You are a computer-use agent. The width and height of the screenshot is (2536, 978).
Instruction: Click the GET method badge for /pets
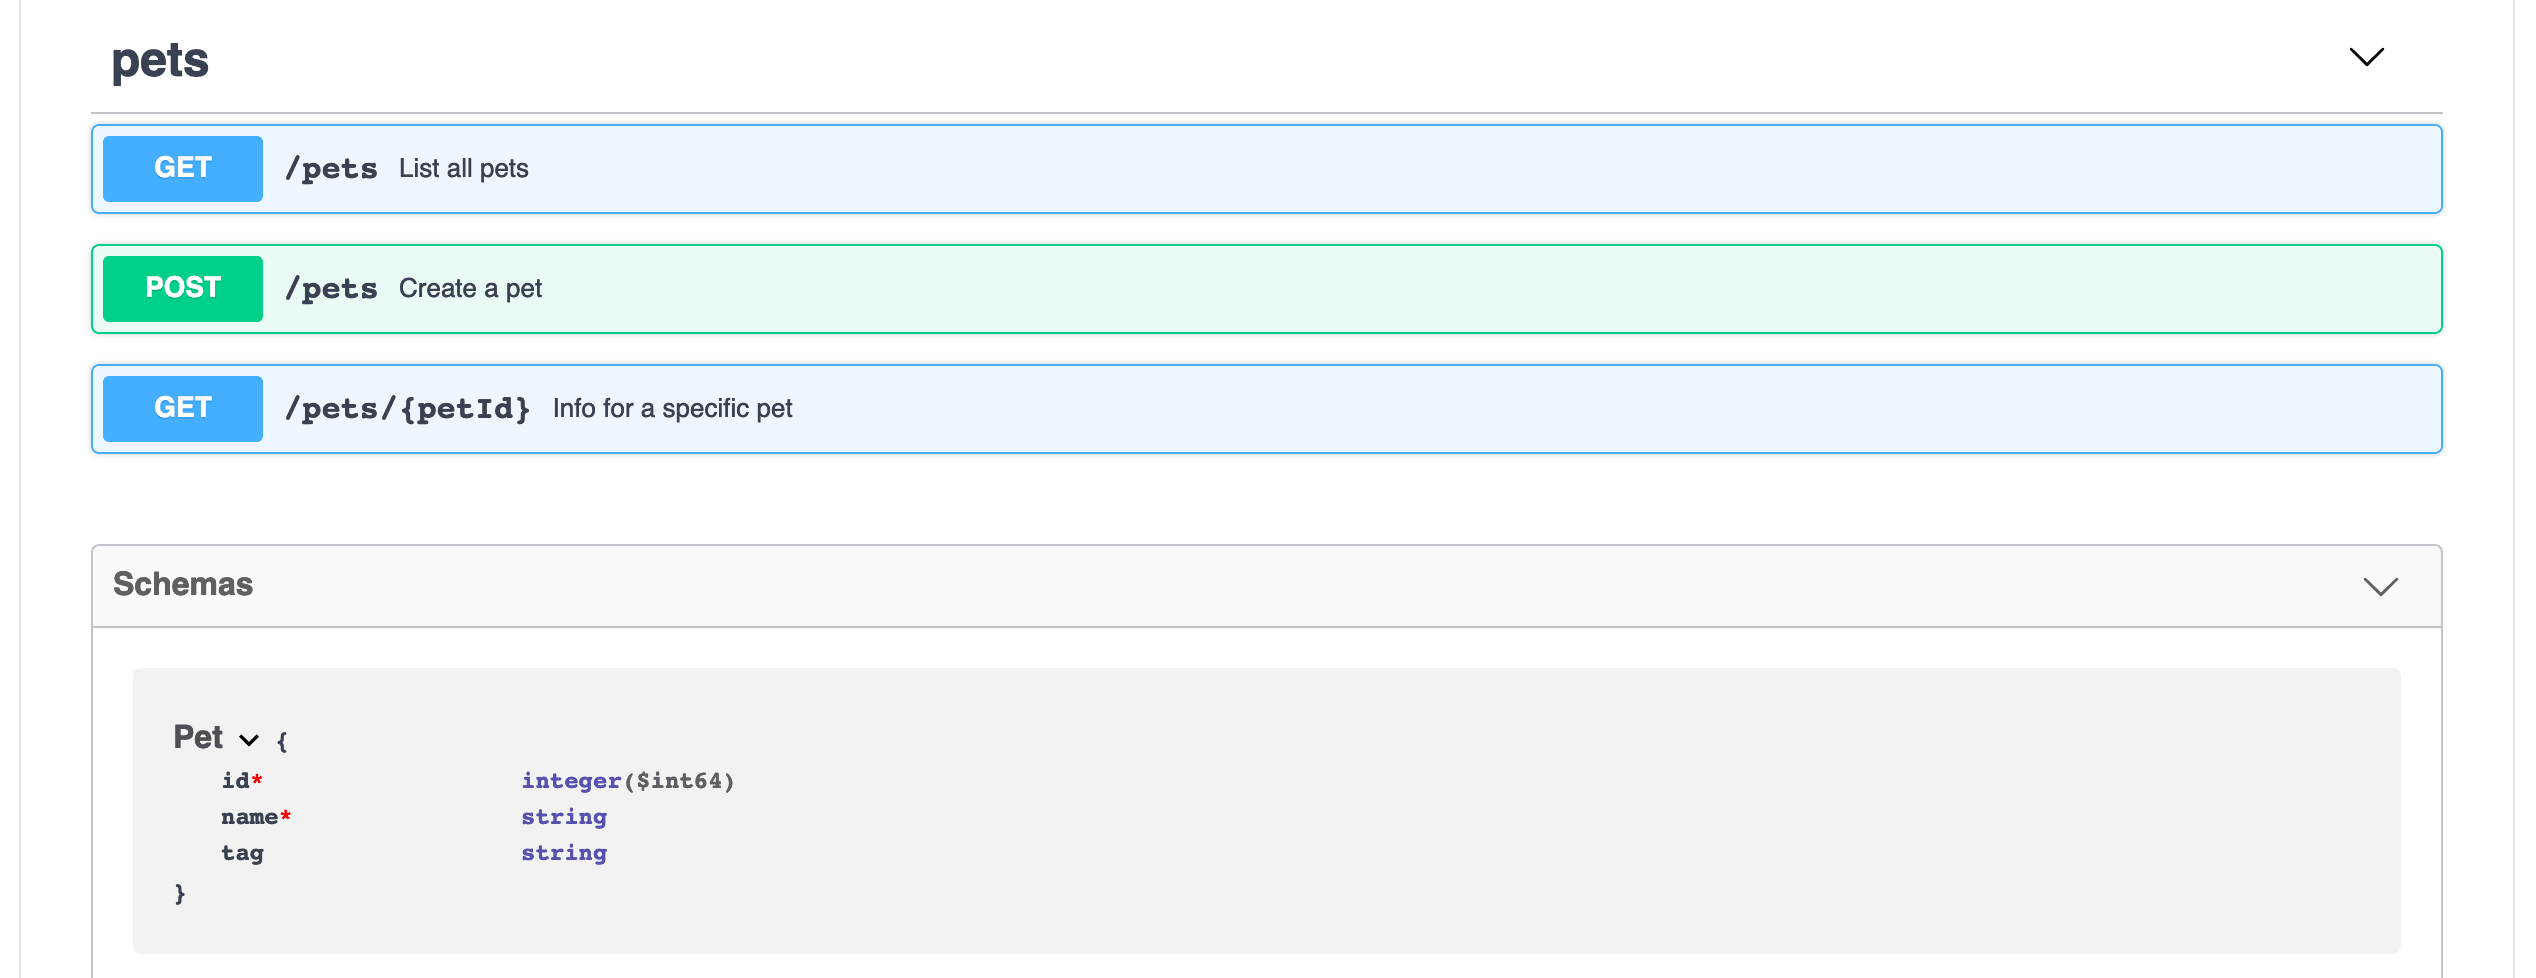[182, 168]
